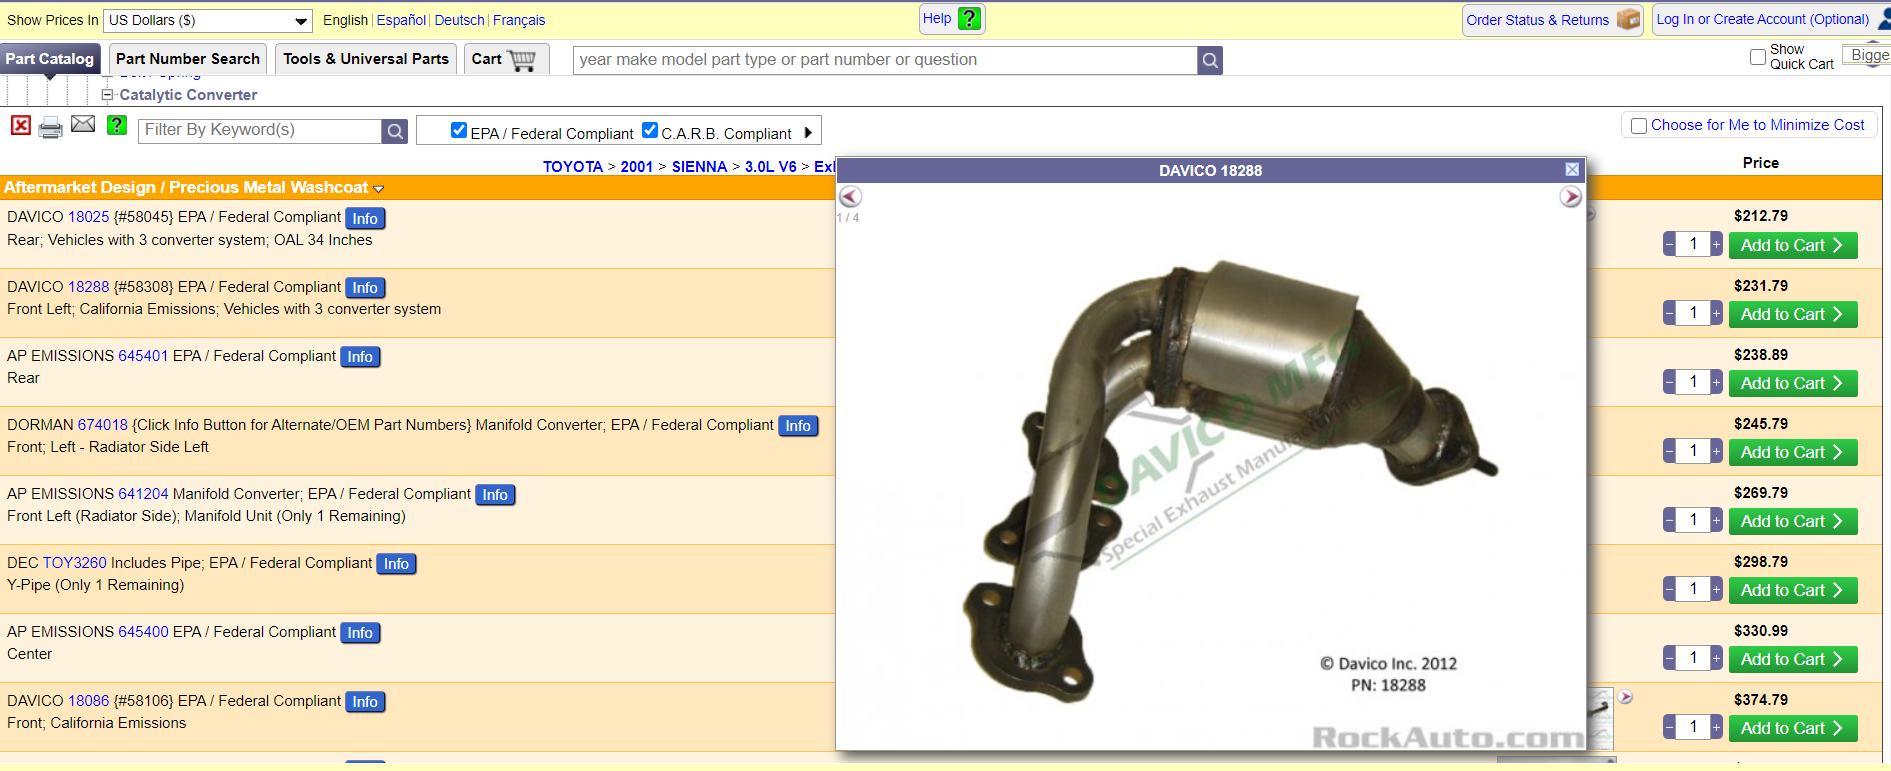The image size is (1891, 771).
Task: Select Français language
Action: point(519,20)
